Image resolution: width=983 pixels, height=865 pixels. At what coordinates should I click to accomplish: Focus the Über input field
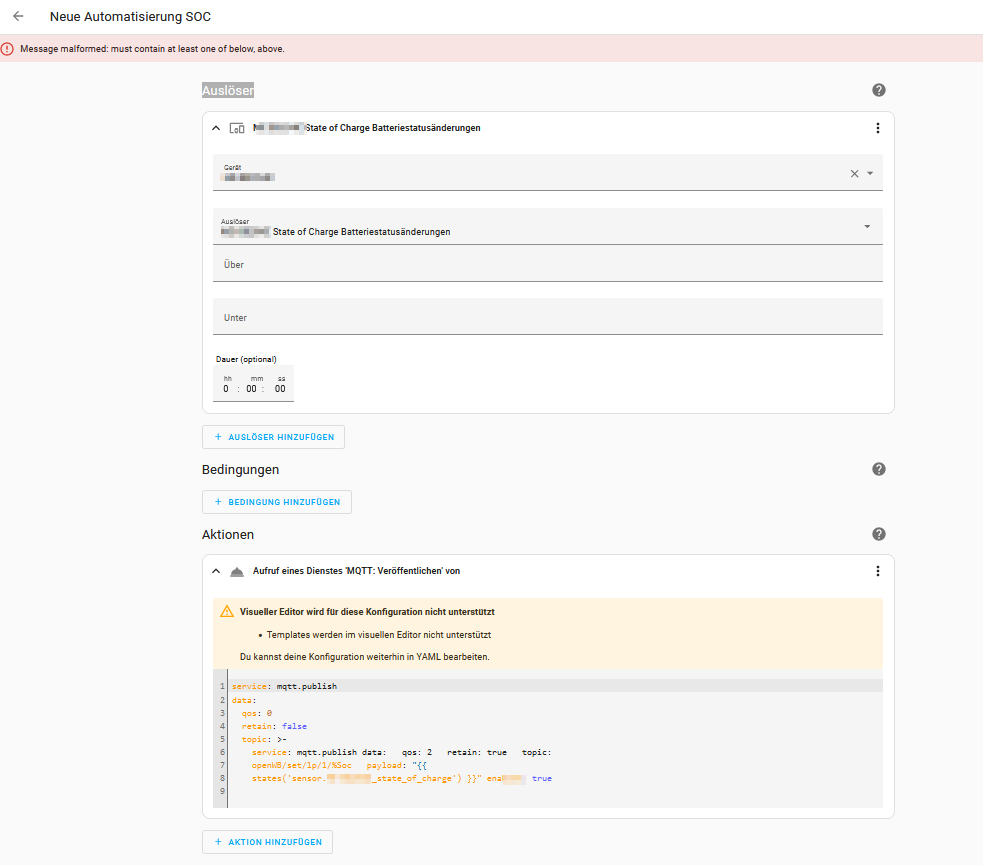pyautogui.click(x=547, y=265)
